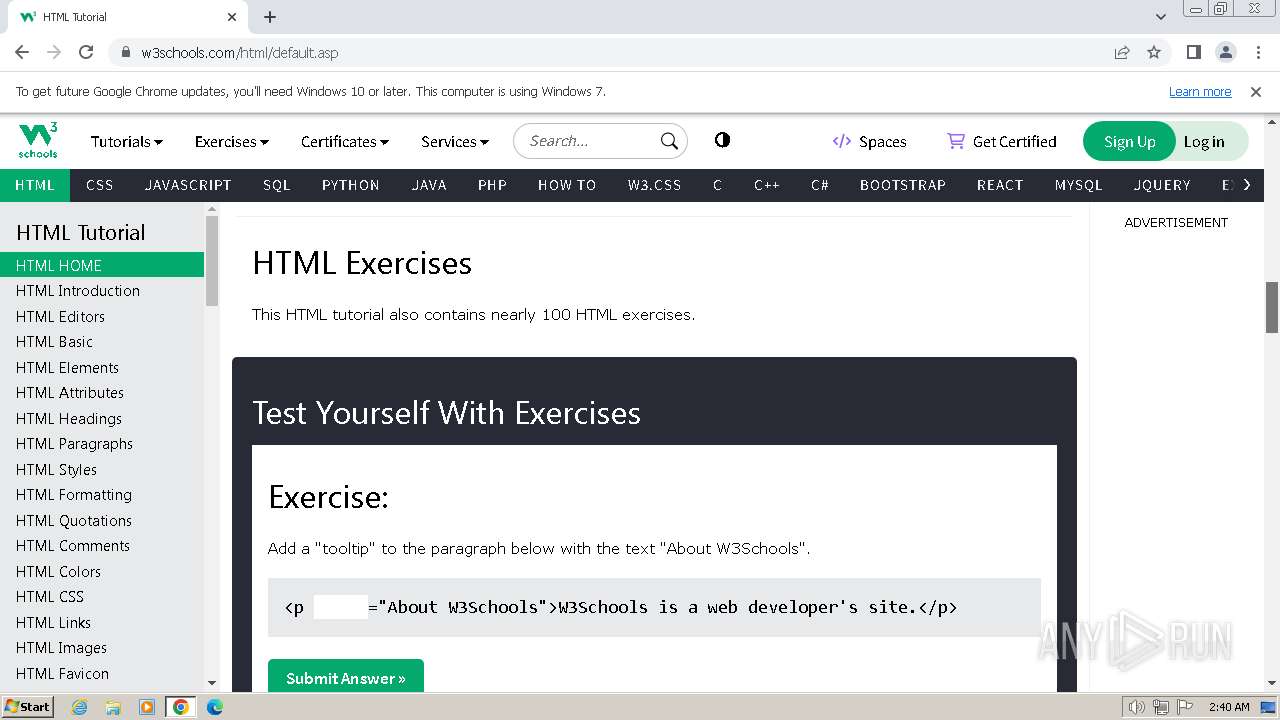Screen dimensions: 1280x720
Task: Click the search magnifier icon
Action: point(669,141)
